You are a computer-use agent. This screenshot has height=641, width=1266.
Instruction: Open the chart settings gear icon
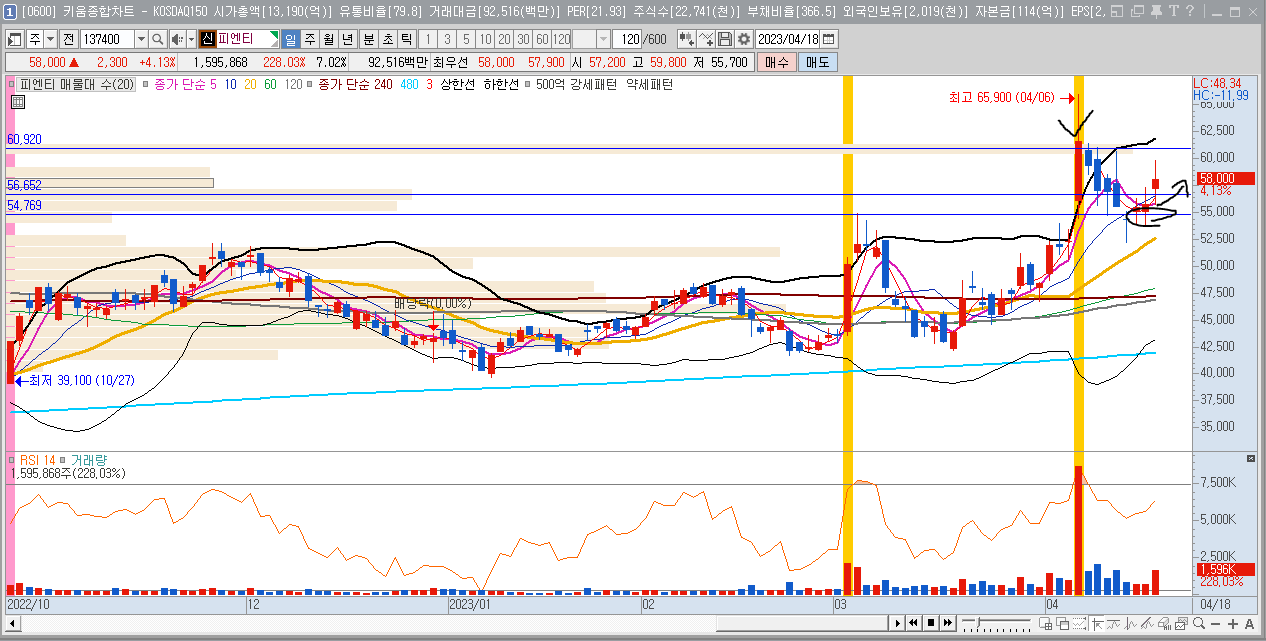(x=744, y=39)
